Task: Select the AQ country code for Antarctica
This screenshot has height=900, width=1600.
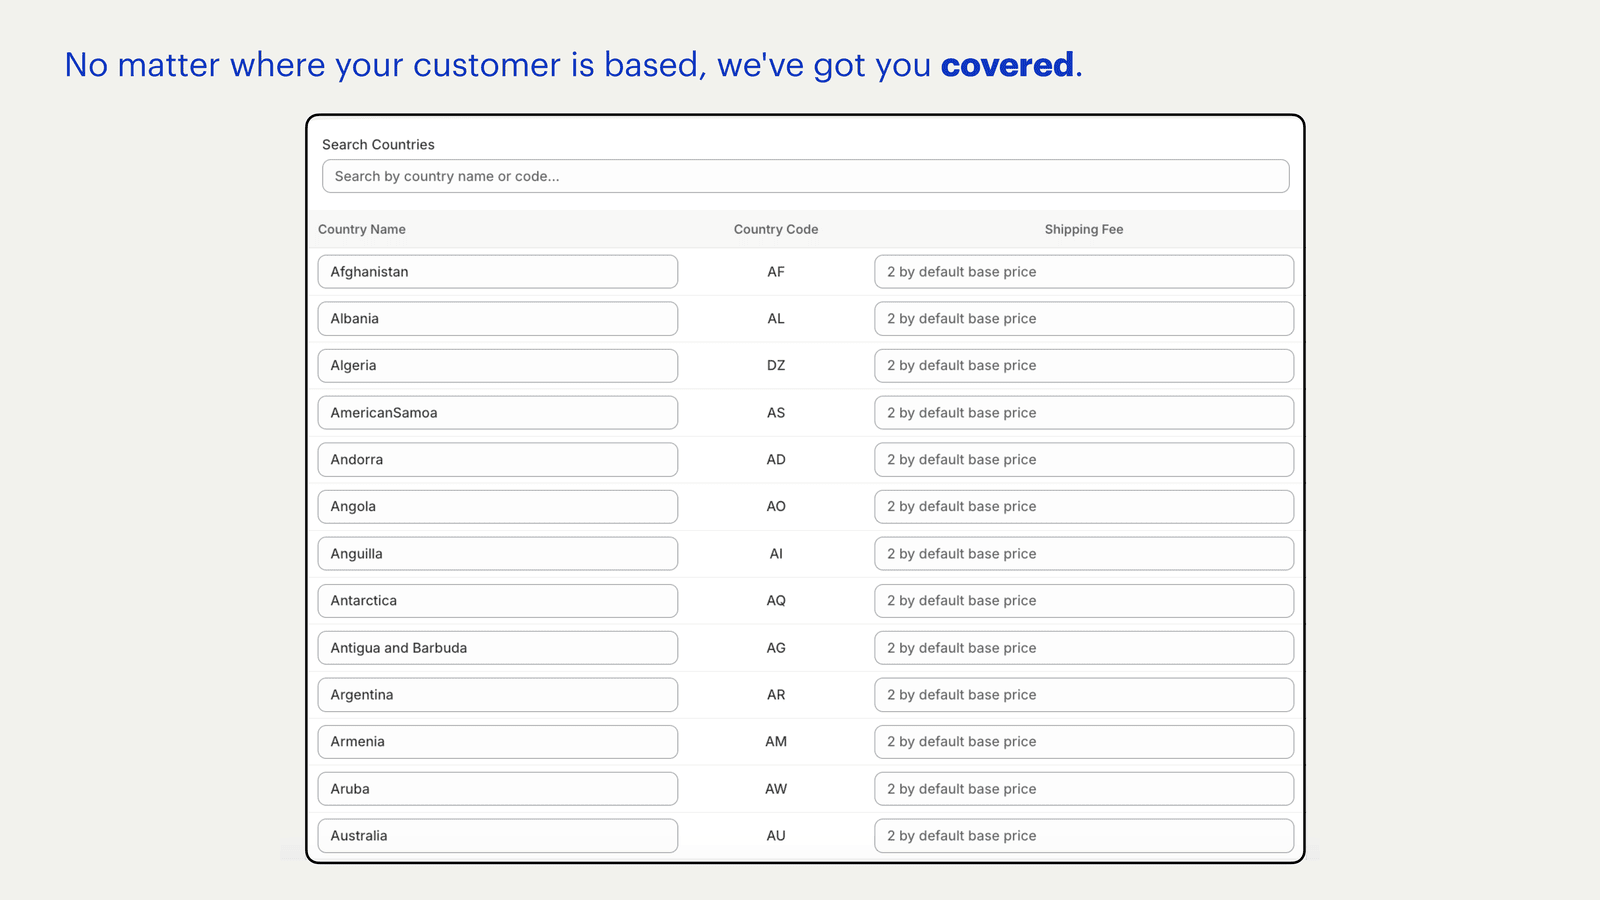Action: [776, 601]
